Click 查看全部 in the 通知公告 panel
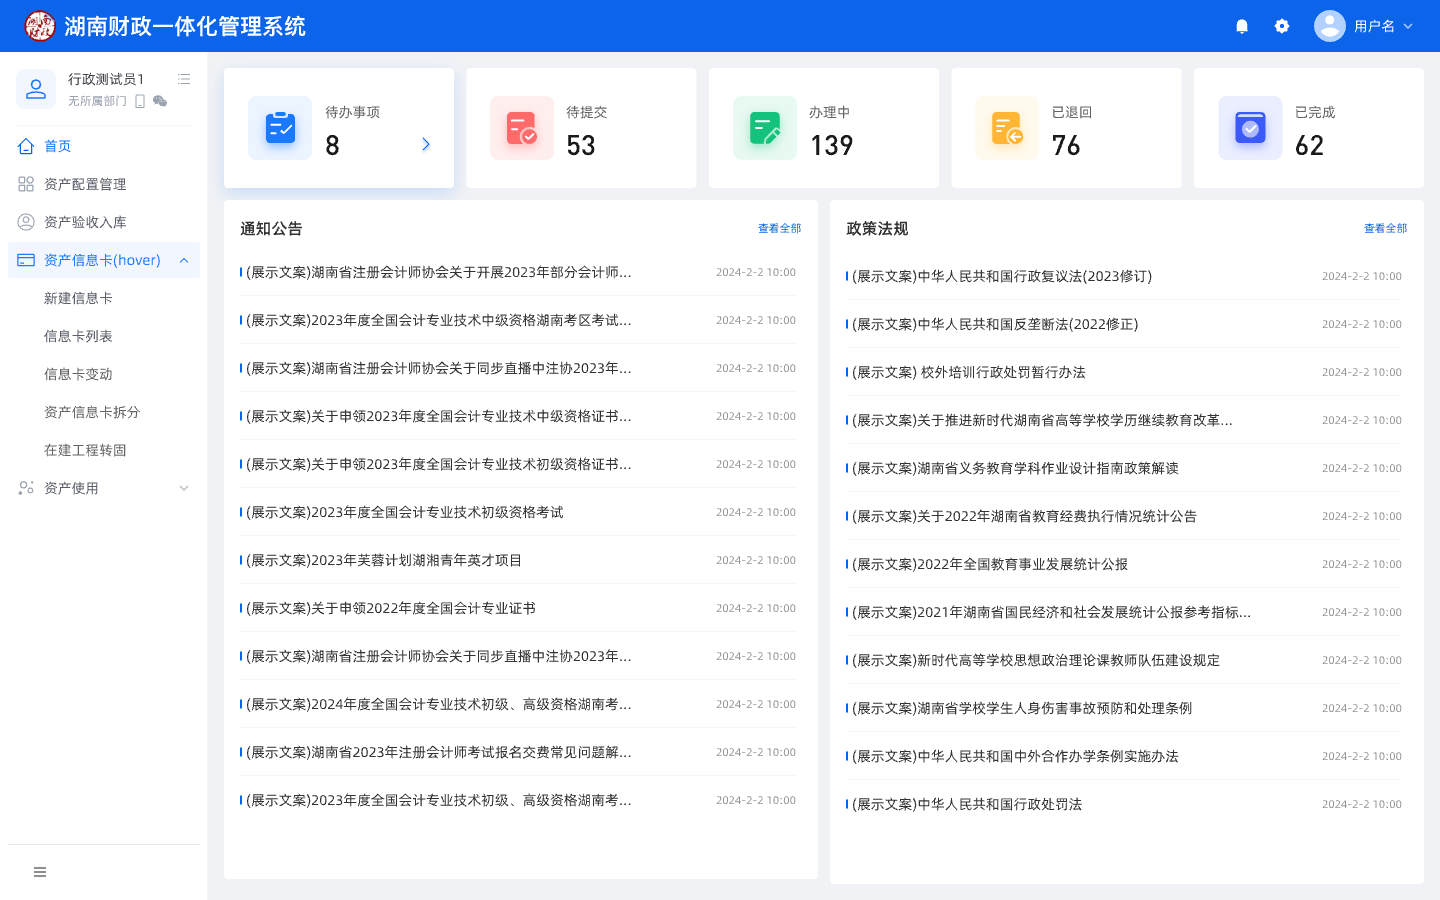1440x900 pixels. pyautogui.click(x=779, y=228)
